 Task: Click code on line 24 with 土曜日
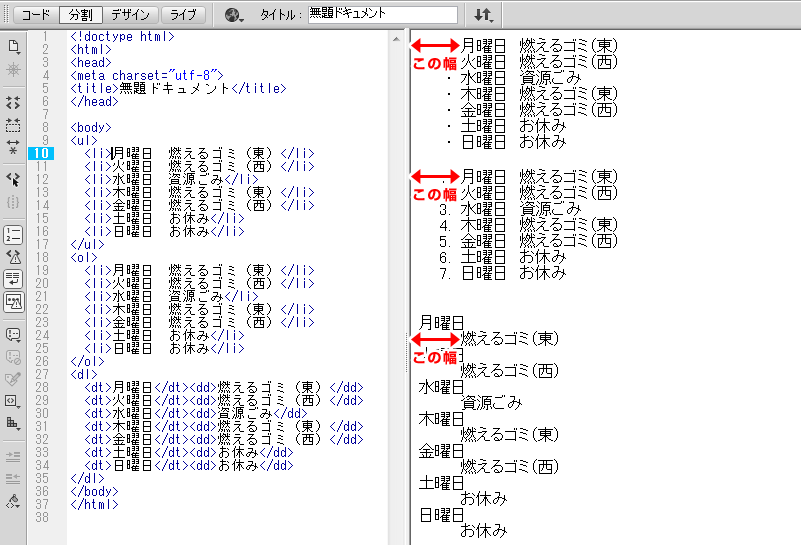click(164, 336)
